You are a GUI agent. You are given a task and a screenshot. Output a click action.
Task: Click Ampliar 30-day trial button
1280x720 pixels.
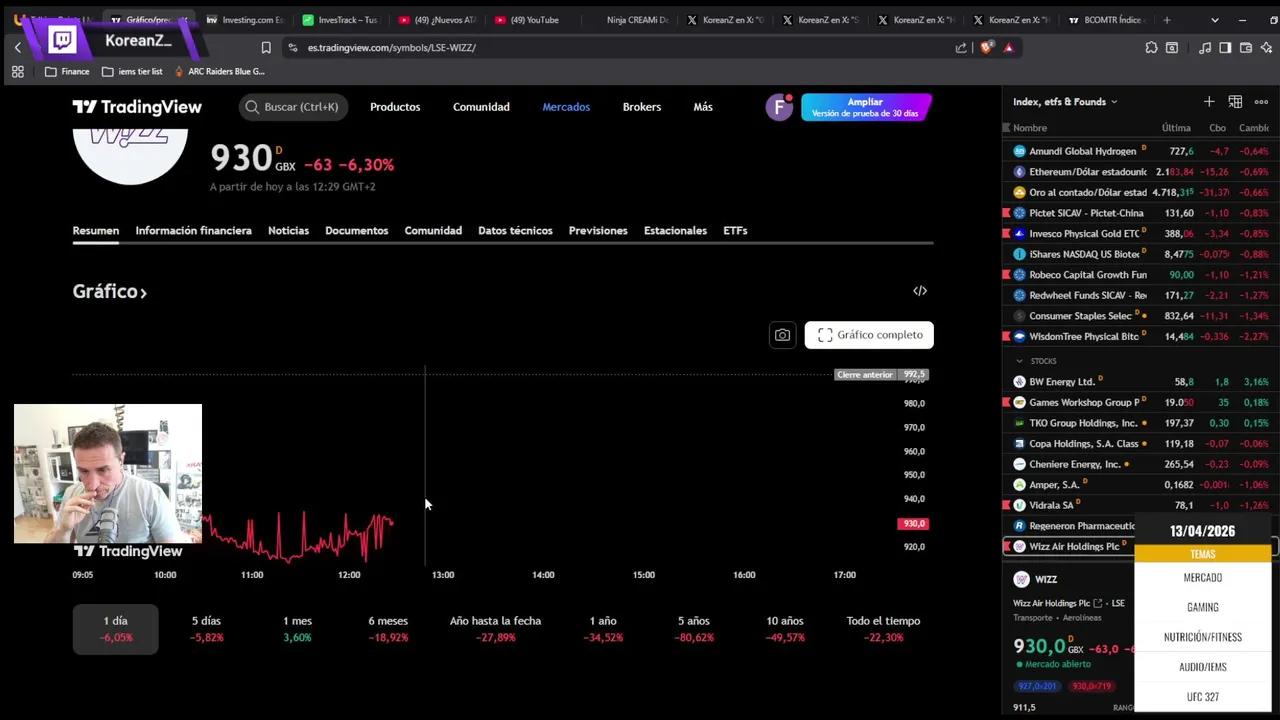click(x=866, y=107)
